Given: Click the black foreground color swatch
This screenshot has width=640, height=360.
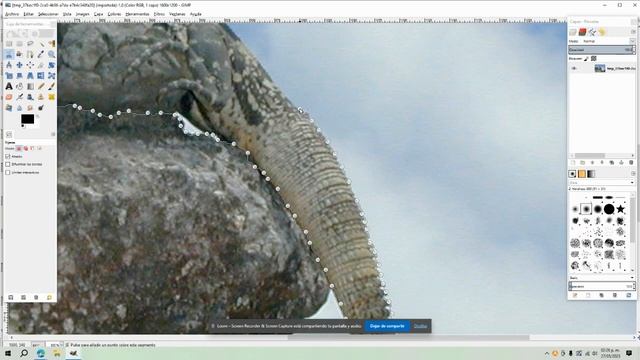Looking at the screenshot, I should pyautogui.click(x=27, y=119).
